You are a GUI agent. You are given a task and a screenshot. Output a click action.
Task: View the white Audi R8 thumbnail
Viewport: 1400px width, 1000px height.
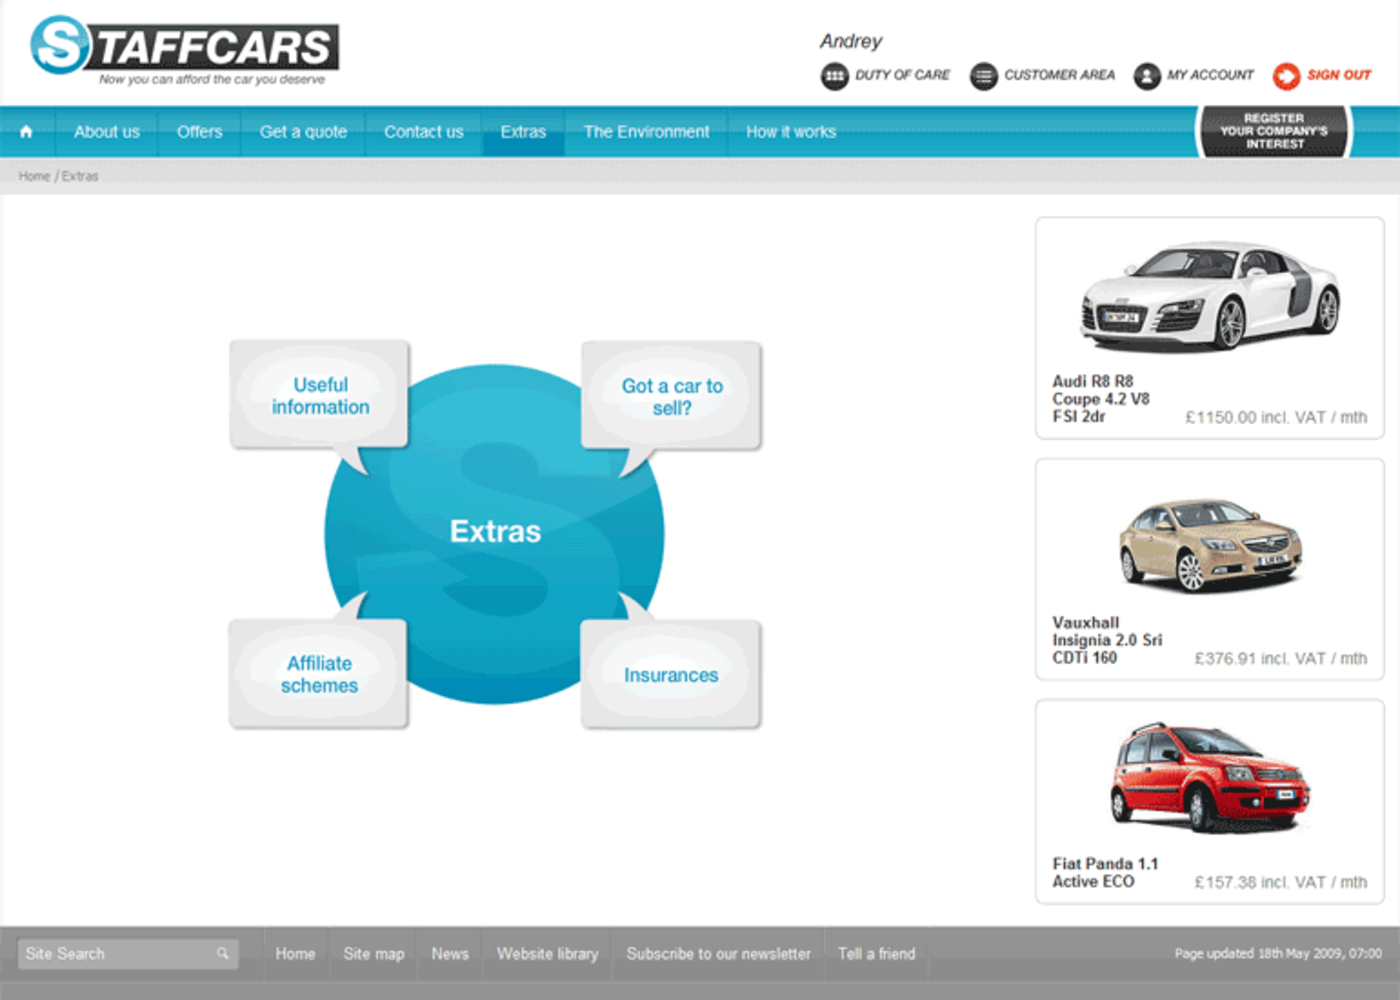(1210, 295)
